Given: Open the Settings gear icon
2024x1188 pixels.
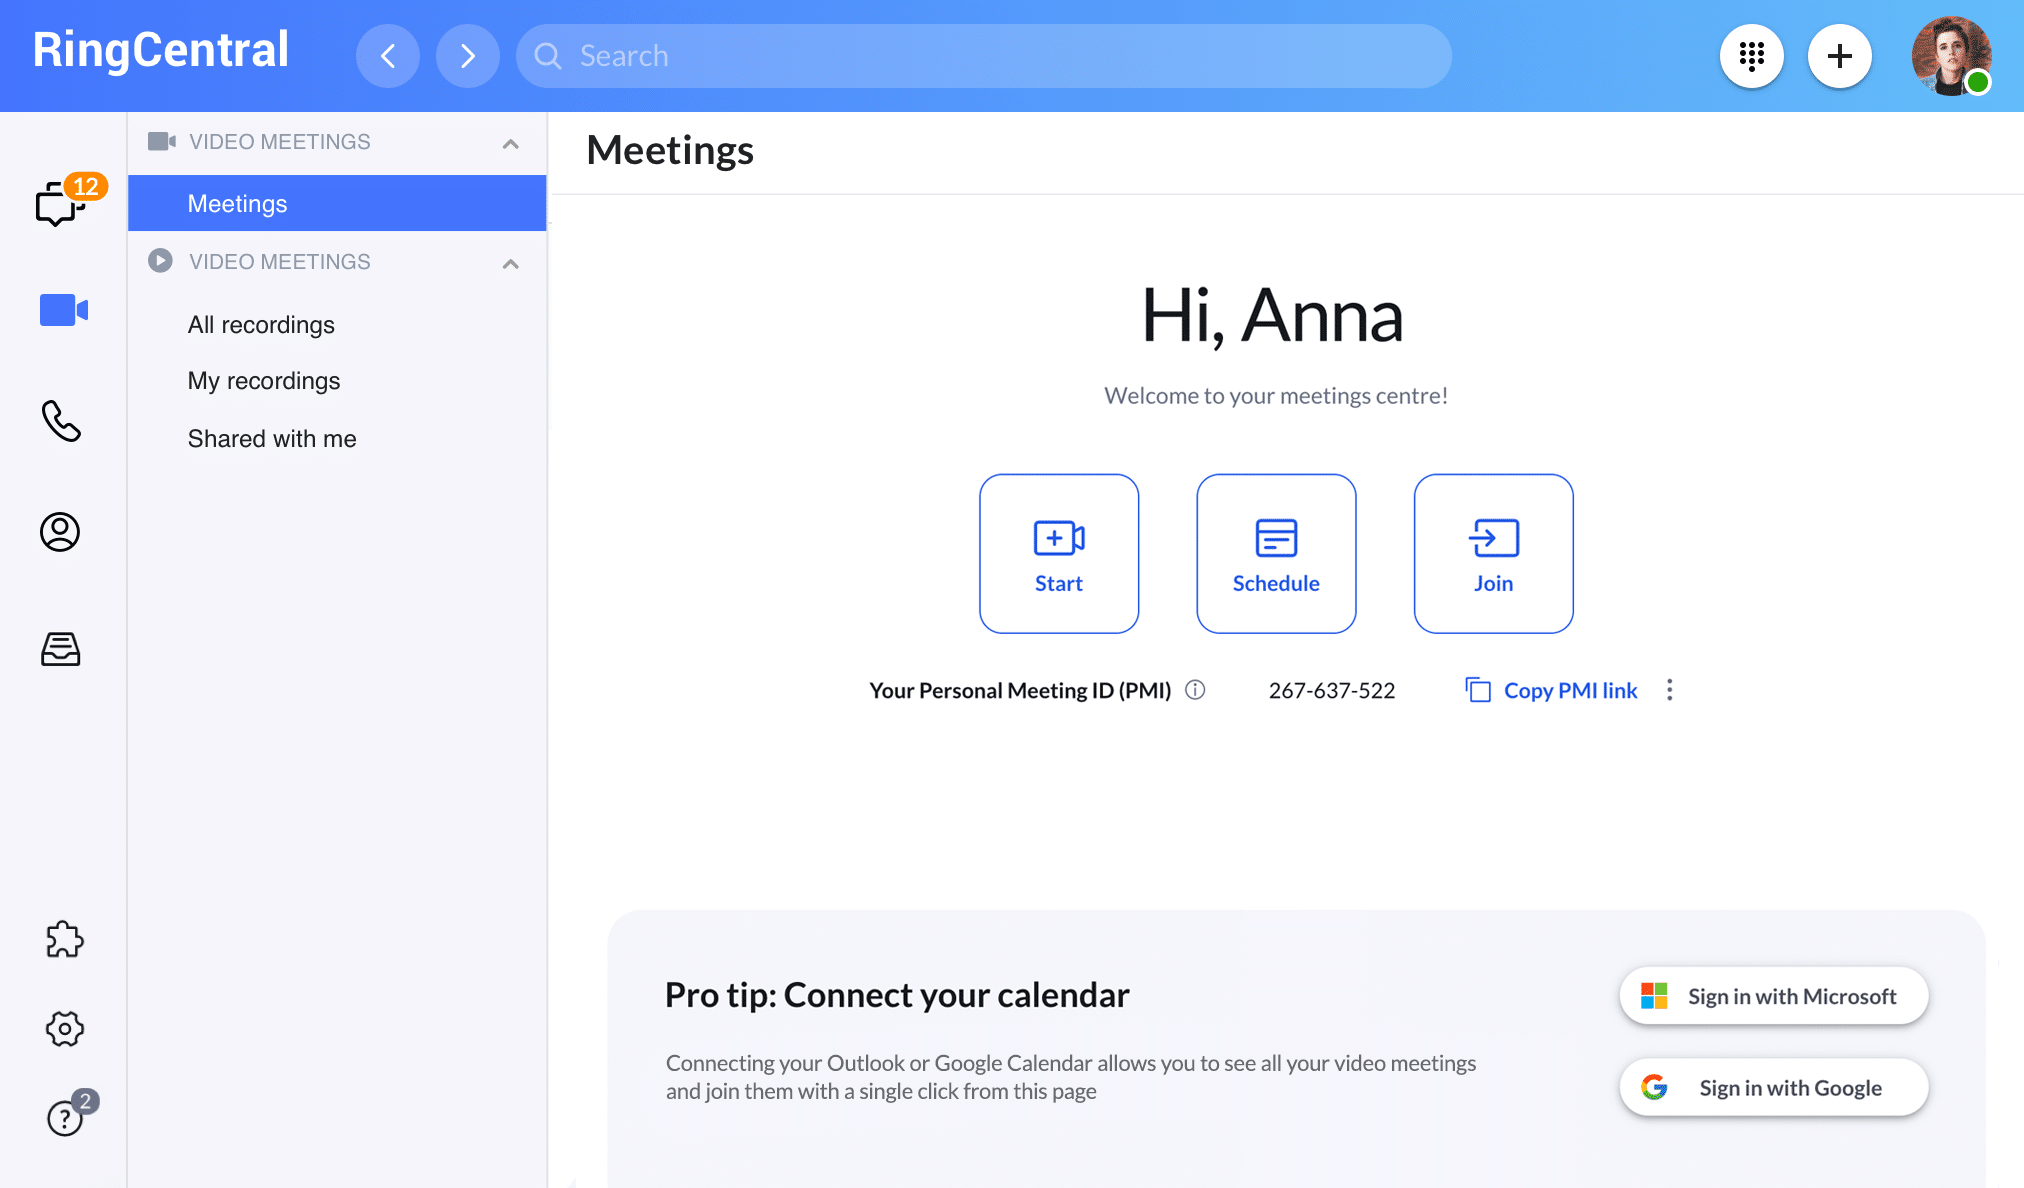Looking at the screenshot, I should 64,1028.
